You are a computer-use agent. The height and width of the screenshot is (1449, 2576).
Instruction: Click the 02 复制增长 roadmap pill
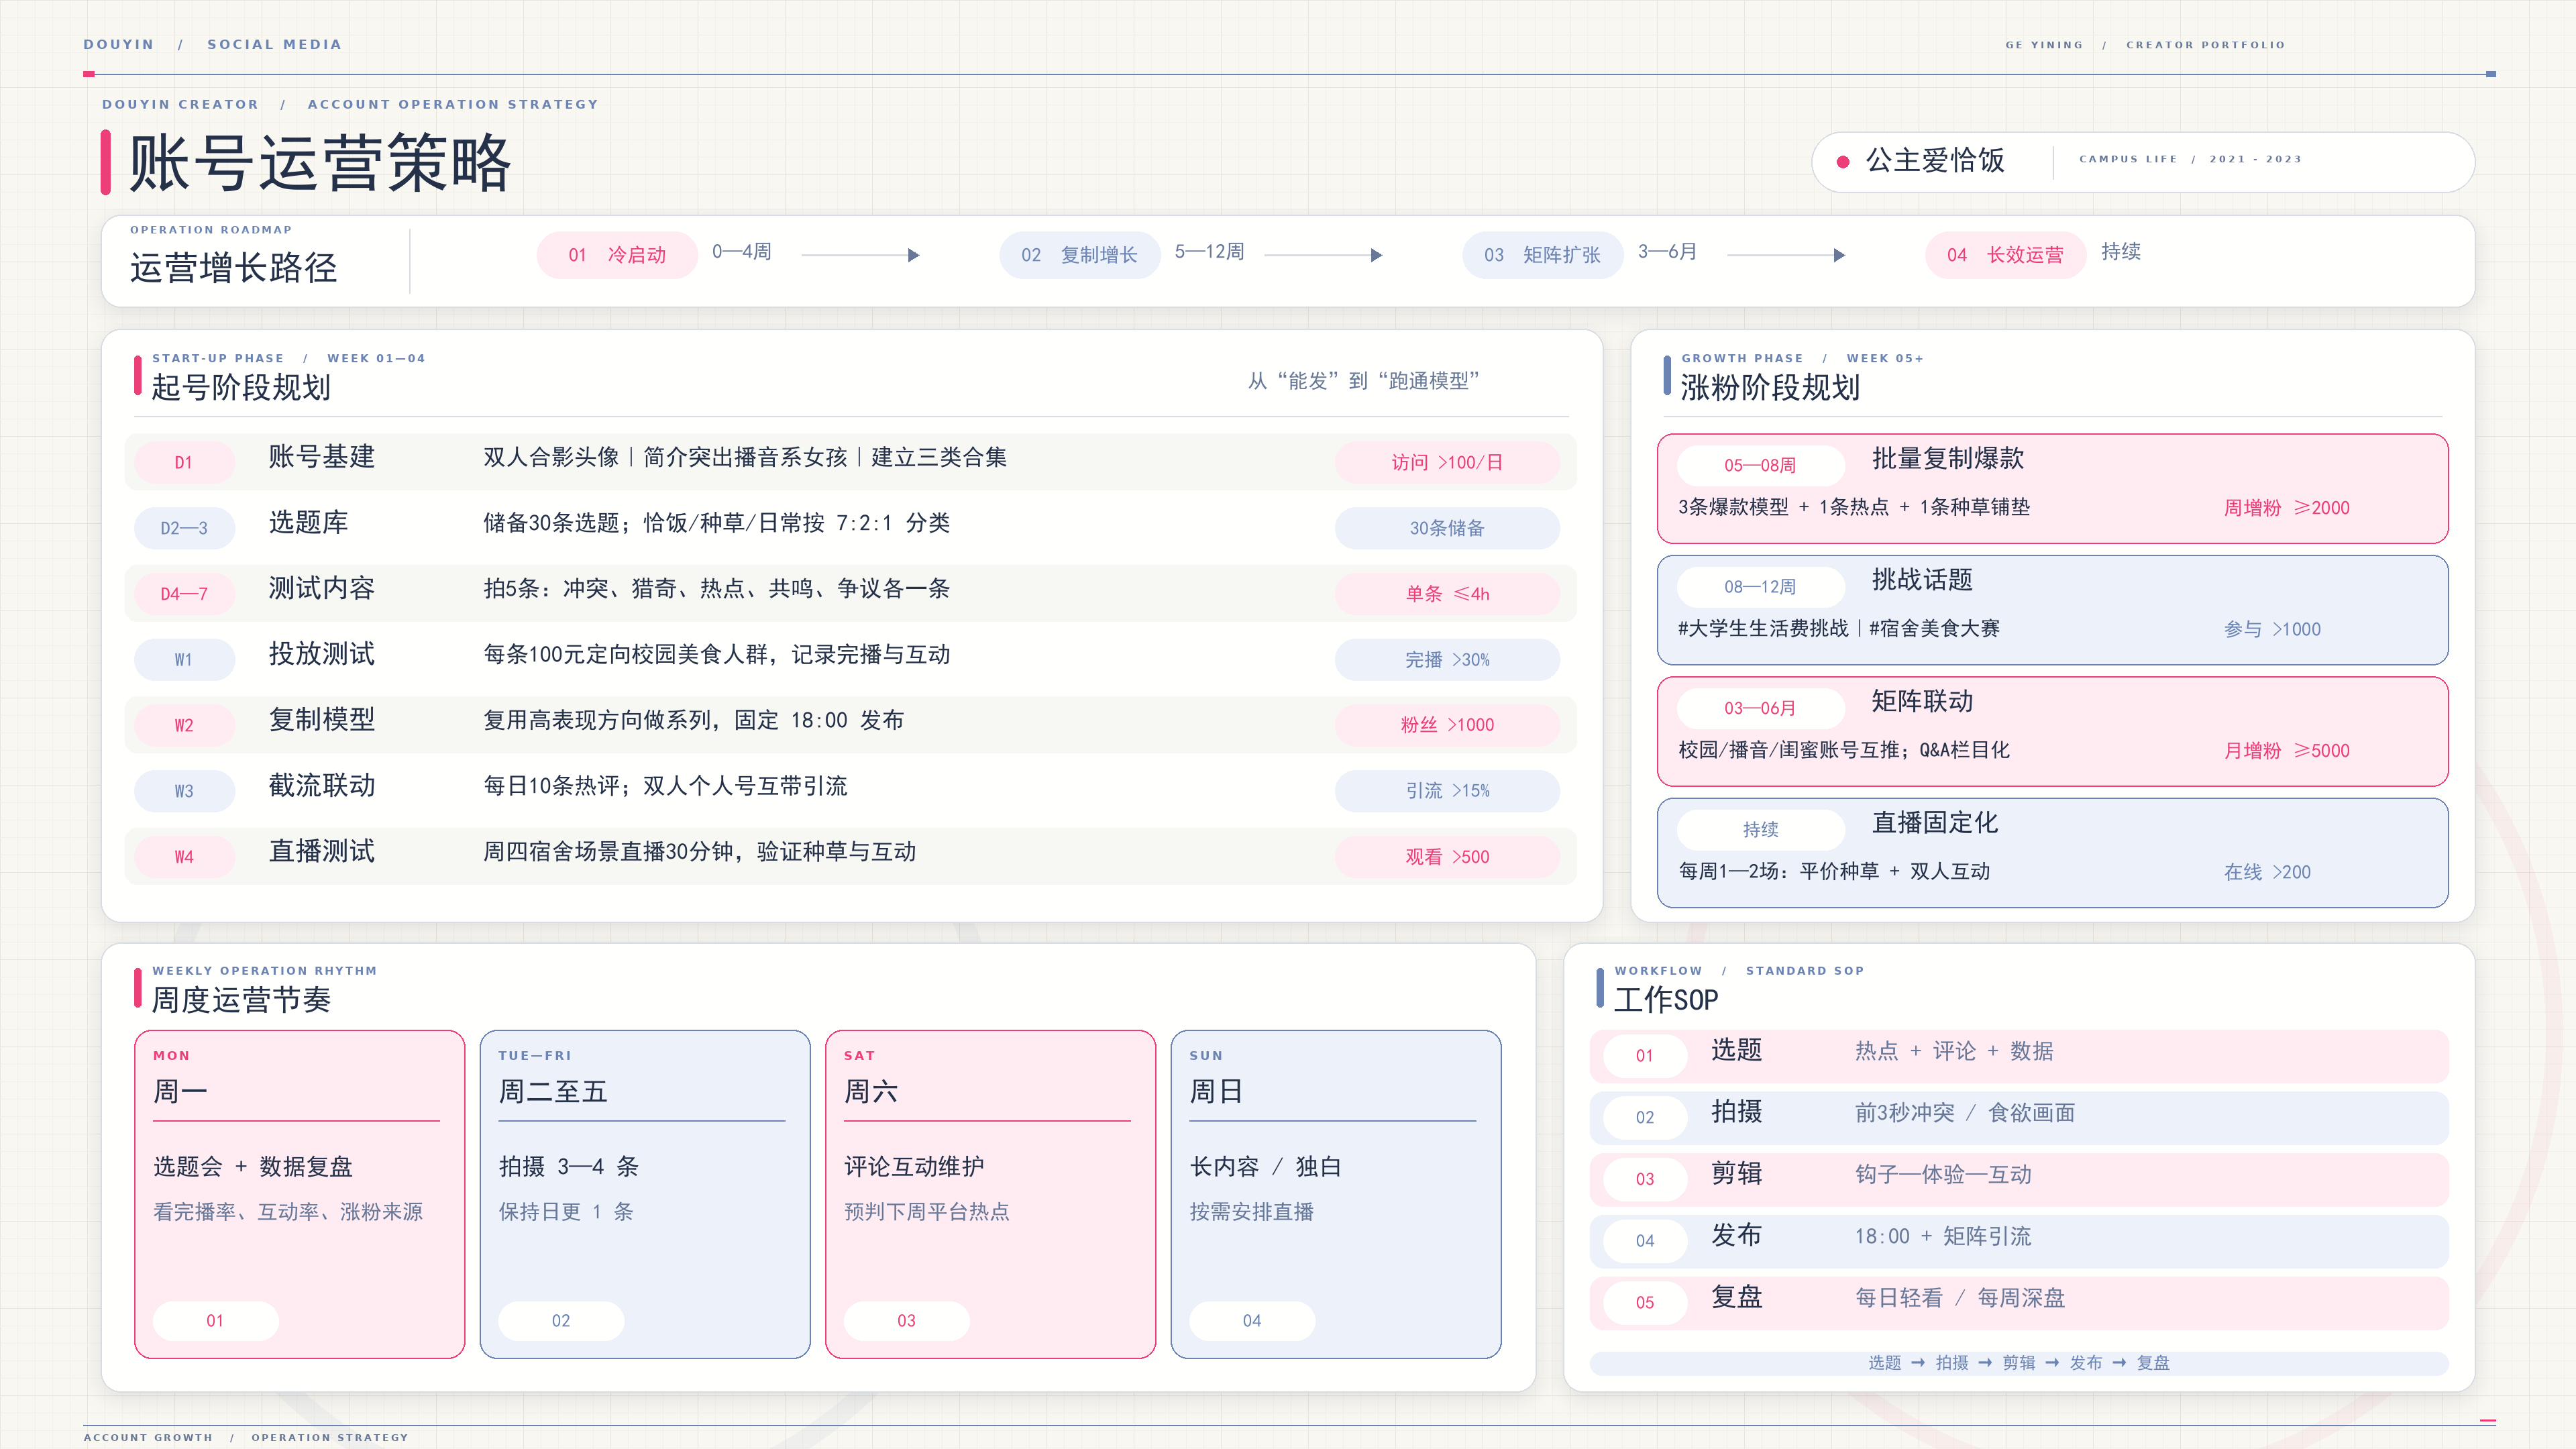[1079, 255]
